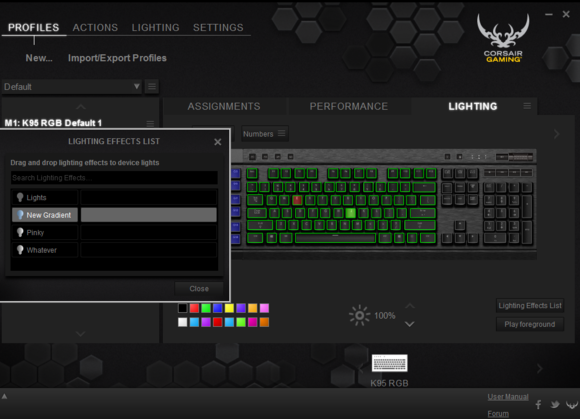Decrease brightness with the down chevron
580x419 pixels.
tap(409, 324)
